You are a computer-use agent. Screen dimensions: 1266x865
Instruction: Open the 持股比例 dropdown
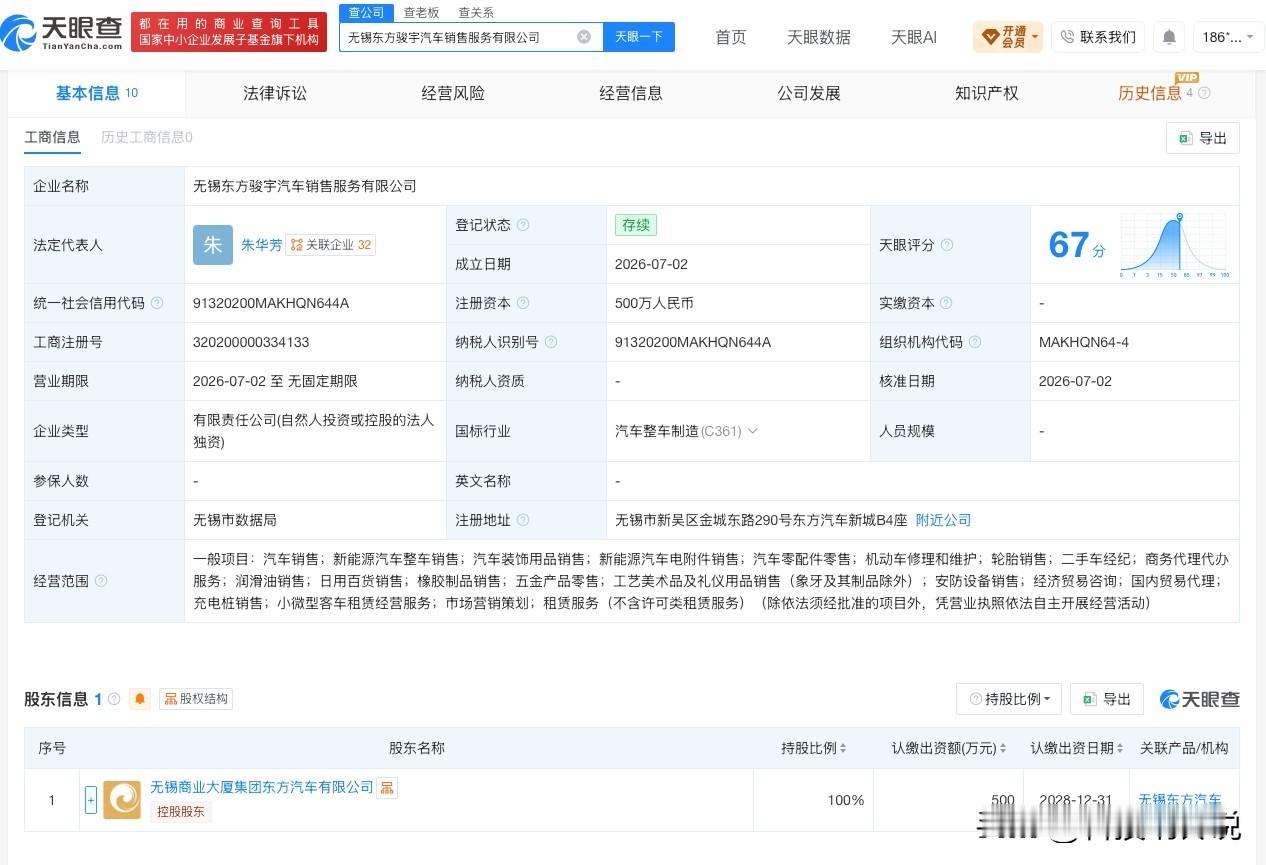(x=1009, y=699)
